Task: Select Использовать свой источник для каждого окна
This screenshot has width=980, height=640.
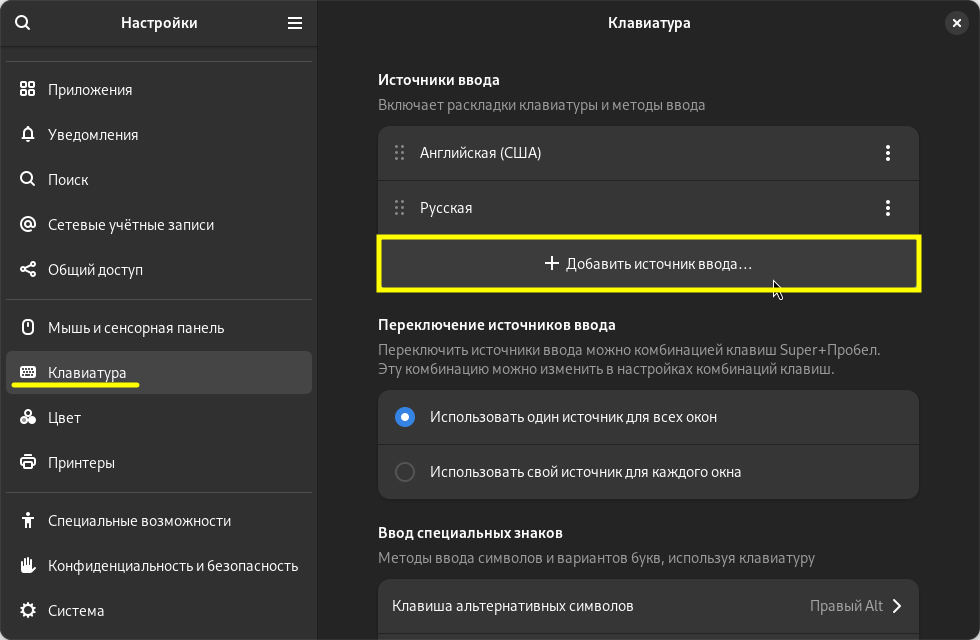Action: pyautogui.click(x=405, y=472)
